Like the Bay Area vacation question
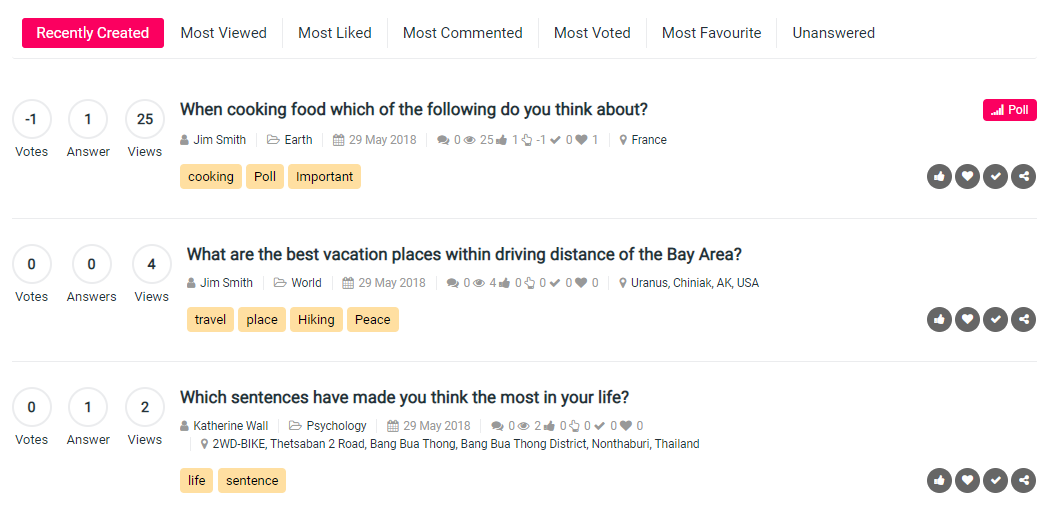 (938, 320)
